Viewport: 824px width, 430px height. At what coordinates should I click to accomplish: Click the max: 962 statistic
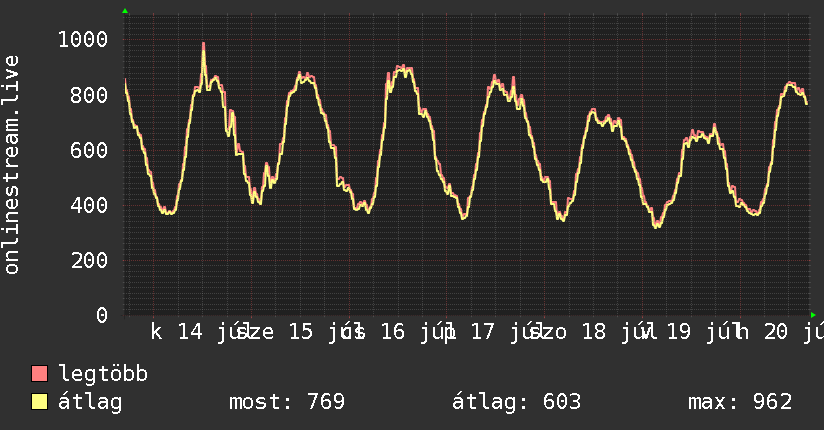[740, 402]
